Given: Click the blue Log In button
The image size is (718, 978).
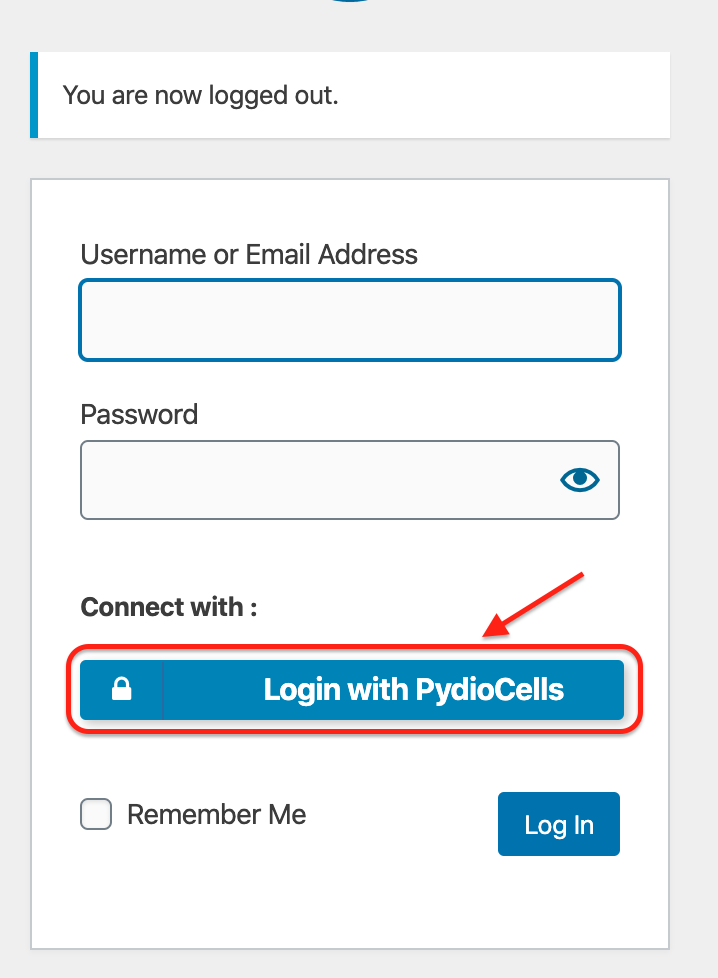Looking at the screenshot, I should 559,824.
